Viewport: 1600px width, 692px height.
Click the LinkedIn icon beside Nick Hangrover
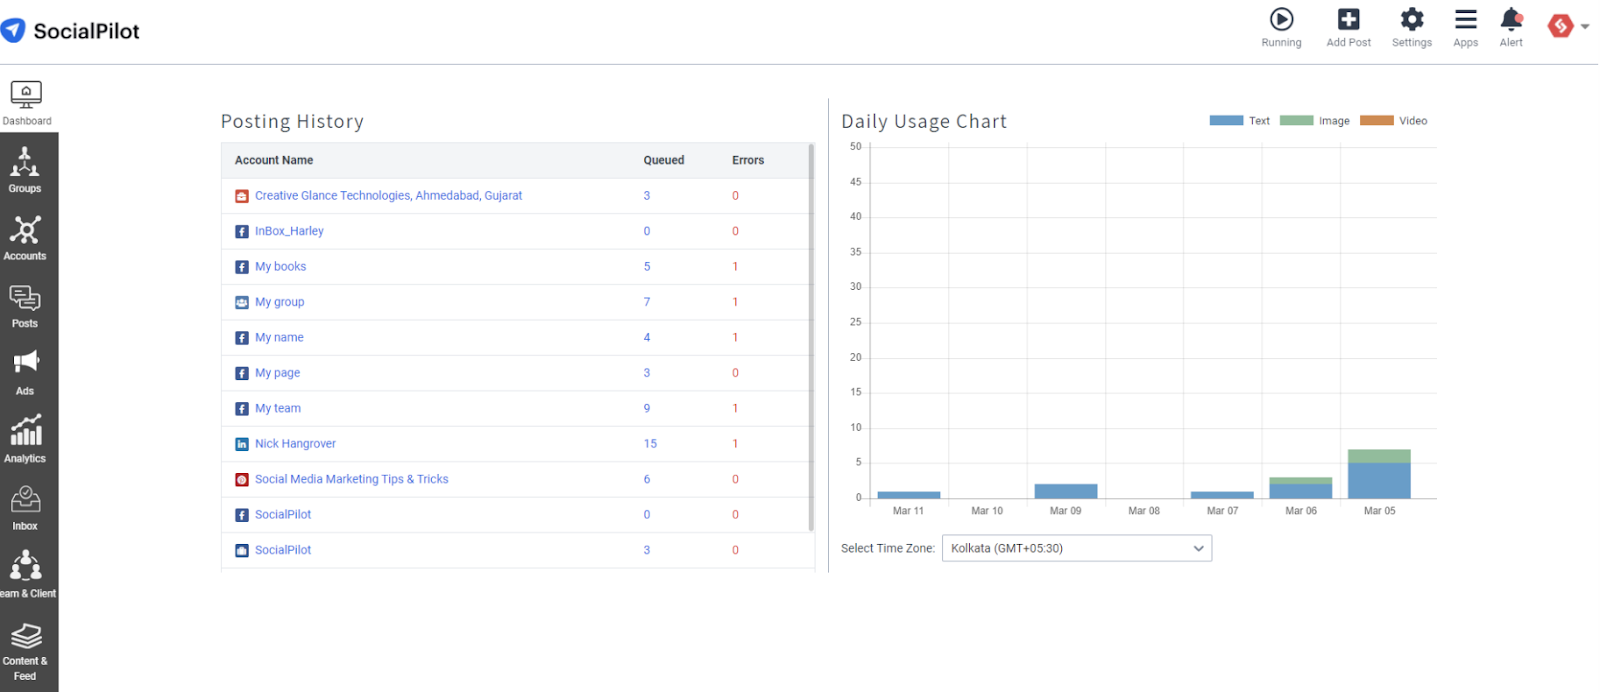tap(242, 444)
